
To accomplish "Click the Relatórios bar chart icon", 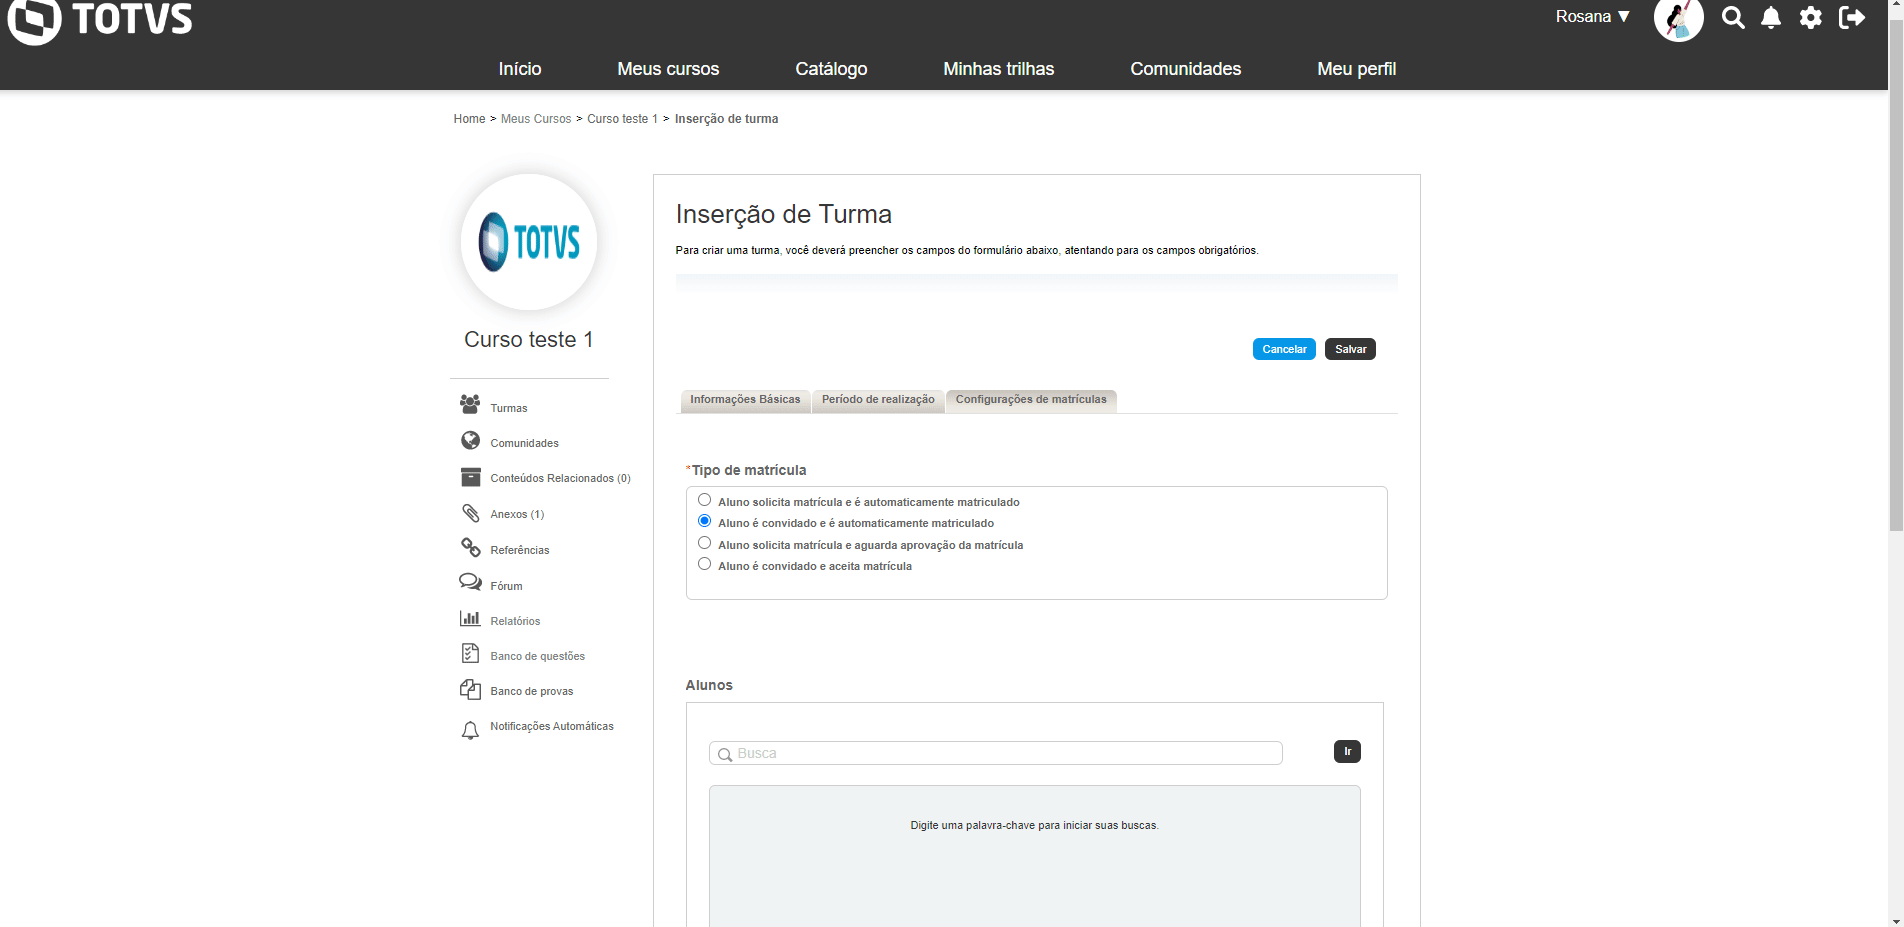I will tap(470, 618).
